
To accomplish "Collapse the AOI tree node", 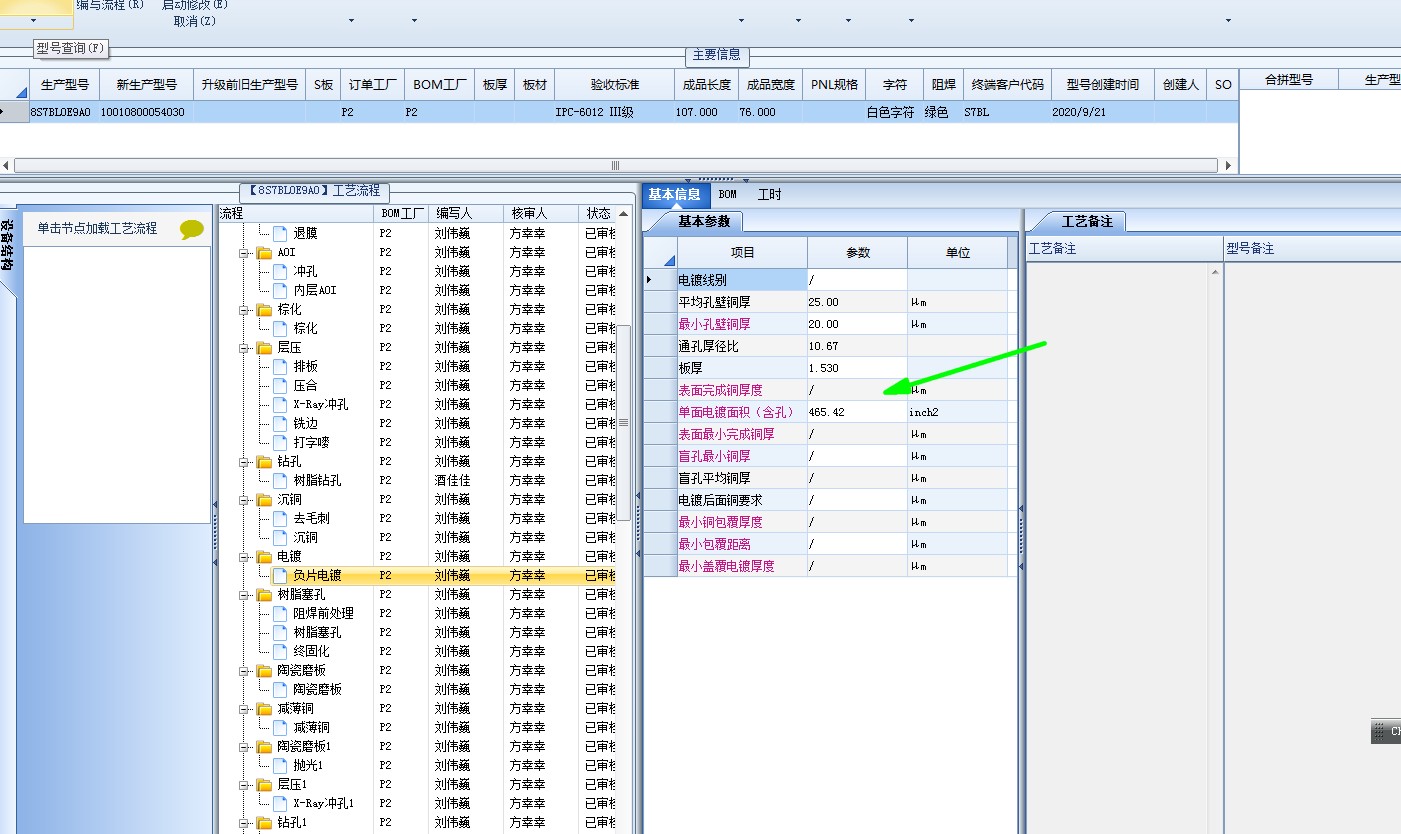I will 244,253.
